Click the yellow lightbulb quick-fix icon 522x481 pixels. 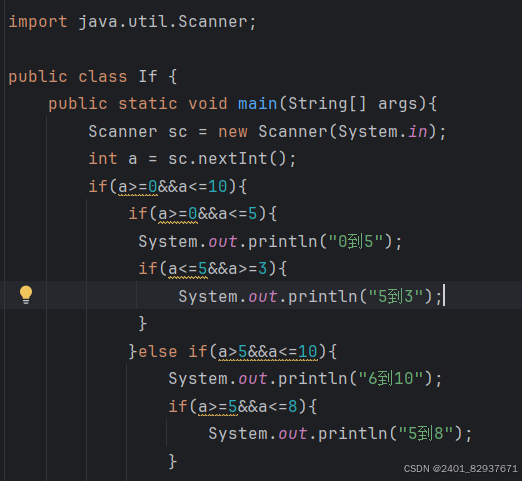point(26,295)
